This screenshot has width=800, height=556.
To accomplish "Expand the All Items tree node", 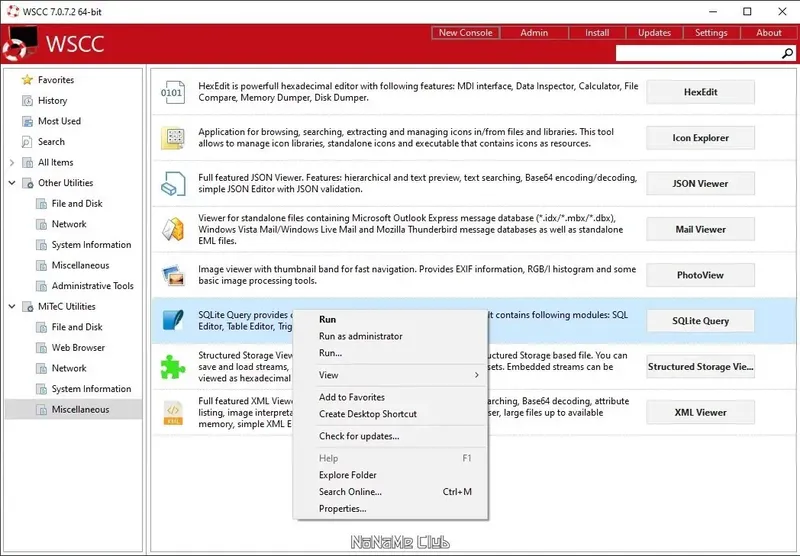I will pyautogui.click(x=12, y=163).
